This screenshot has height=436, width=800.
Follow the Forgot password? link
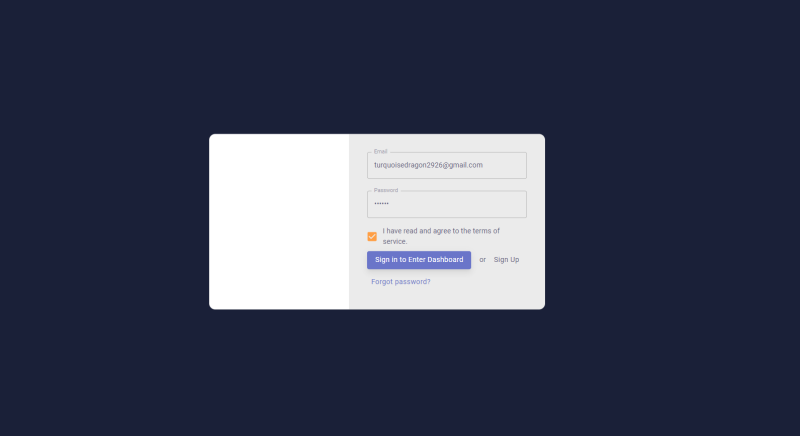pos(401,281)
